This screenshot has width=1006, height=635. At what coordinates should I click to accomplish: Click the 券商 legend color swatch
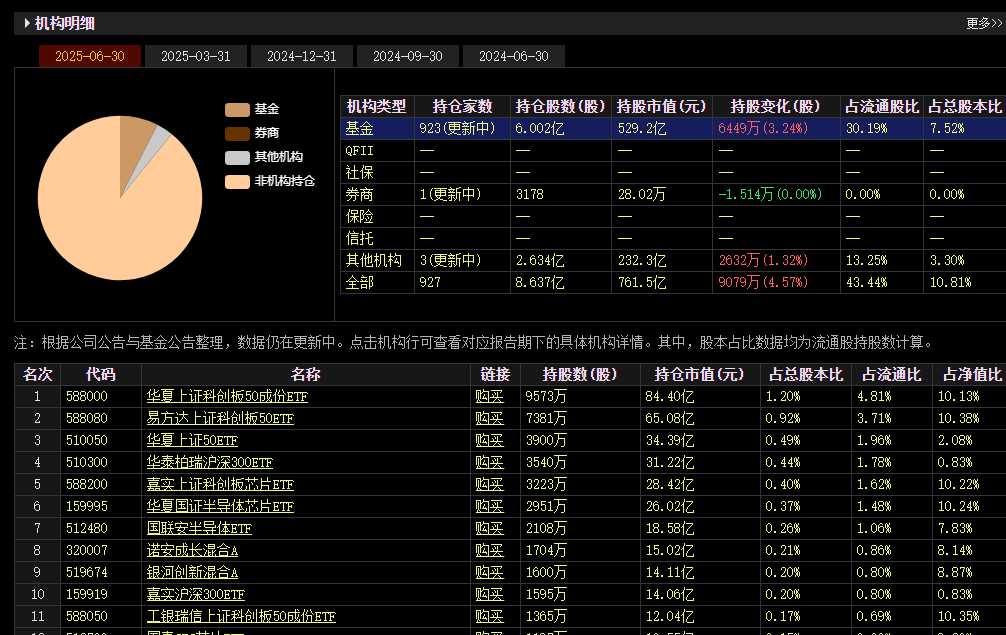point(237,134)
